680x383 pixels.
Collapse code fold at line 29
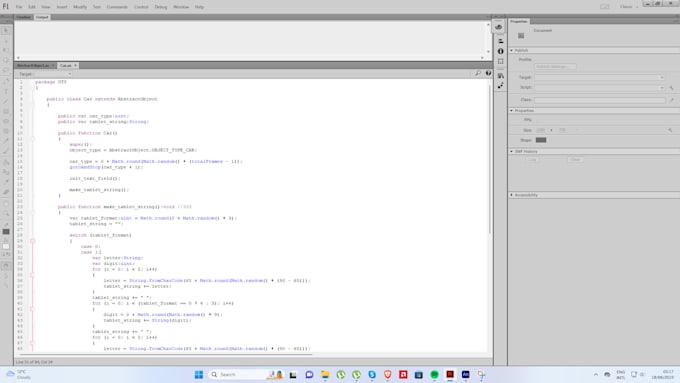point(32,241)
